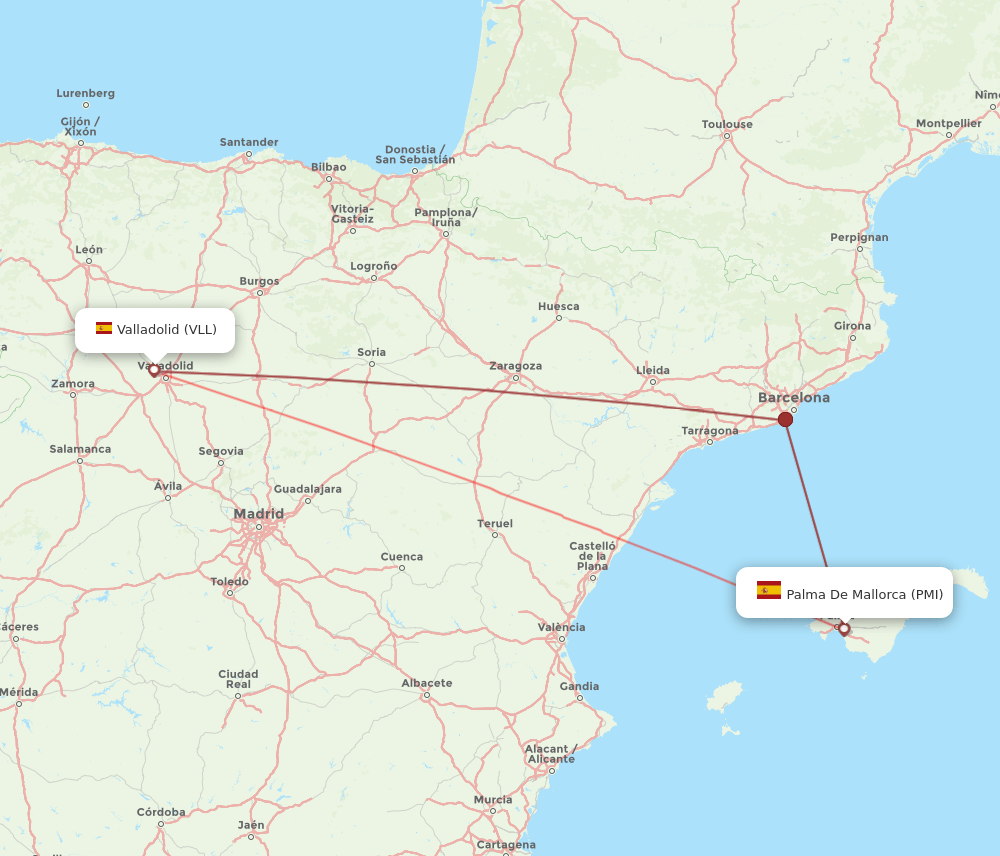Click the Murcia city label
This screenshot has width=1000, height=856.
tap(492, 799)
